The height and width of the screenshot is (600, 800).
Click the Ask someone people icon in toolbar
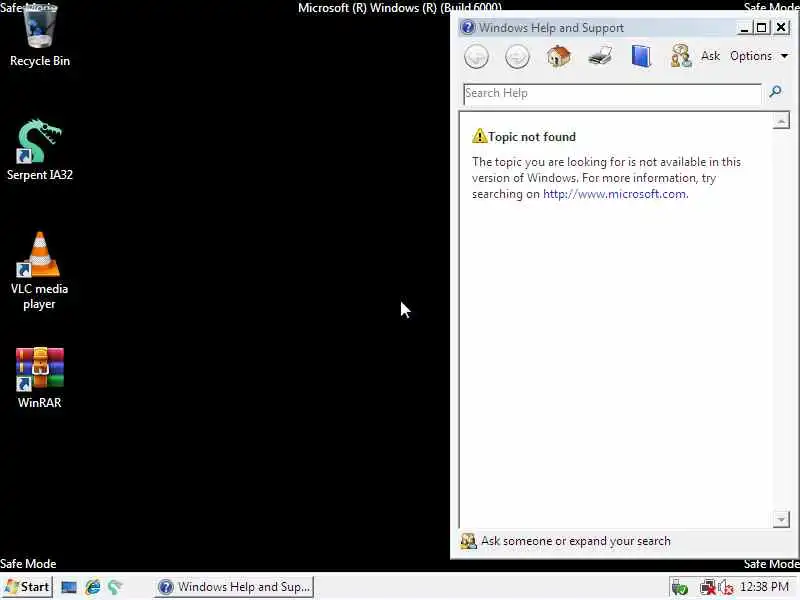point(681,56)
